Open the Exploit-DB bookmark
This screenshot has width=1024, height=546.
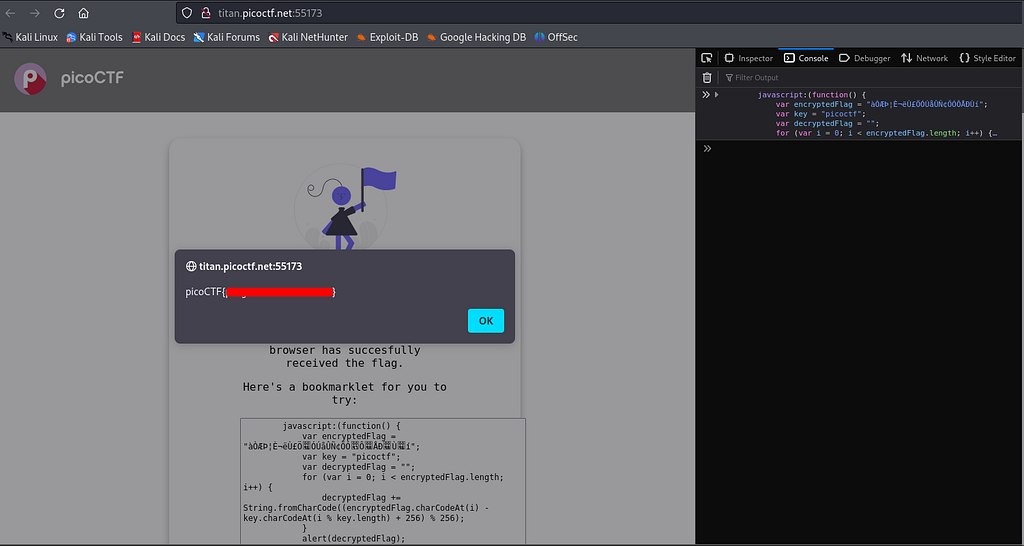tap(387, 37)
